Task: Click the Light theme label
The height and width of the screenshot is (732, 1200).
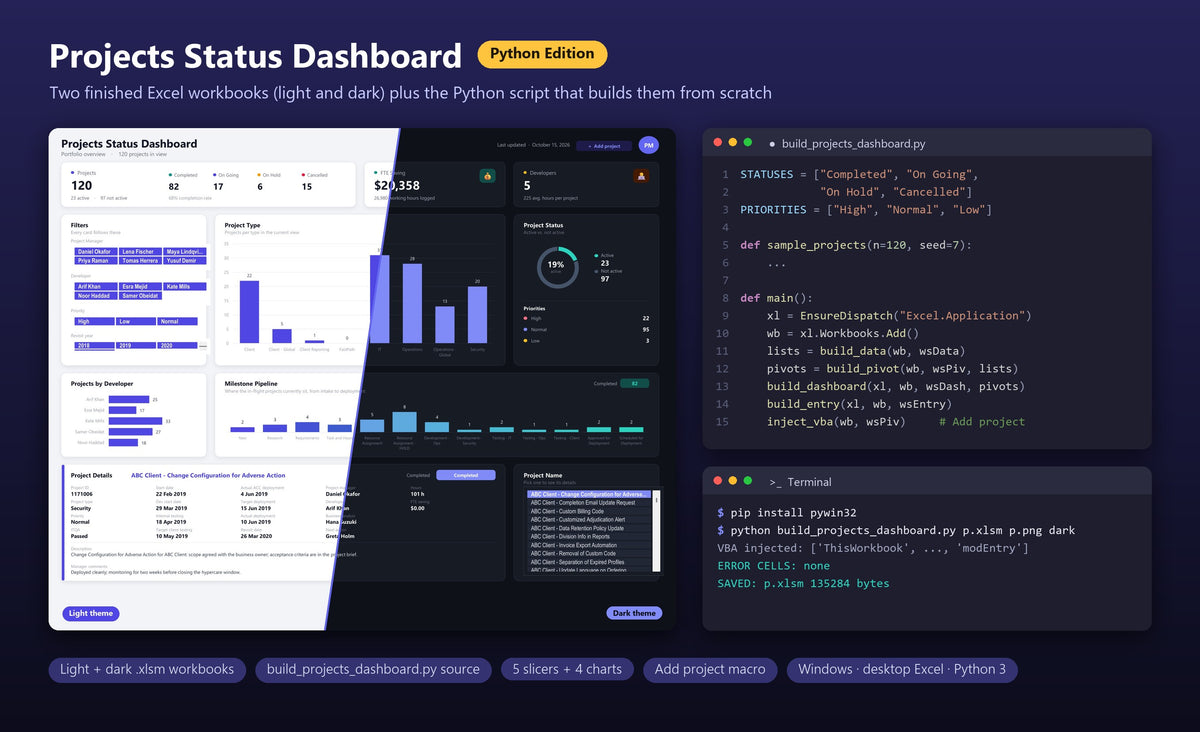Action: (x=90, y=613)
